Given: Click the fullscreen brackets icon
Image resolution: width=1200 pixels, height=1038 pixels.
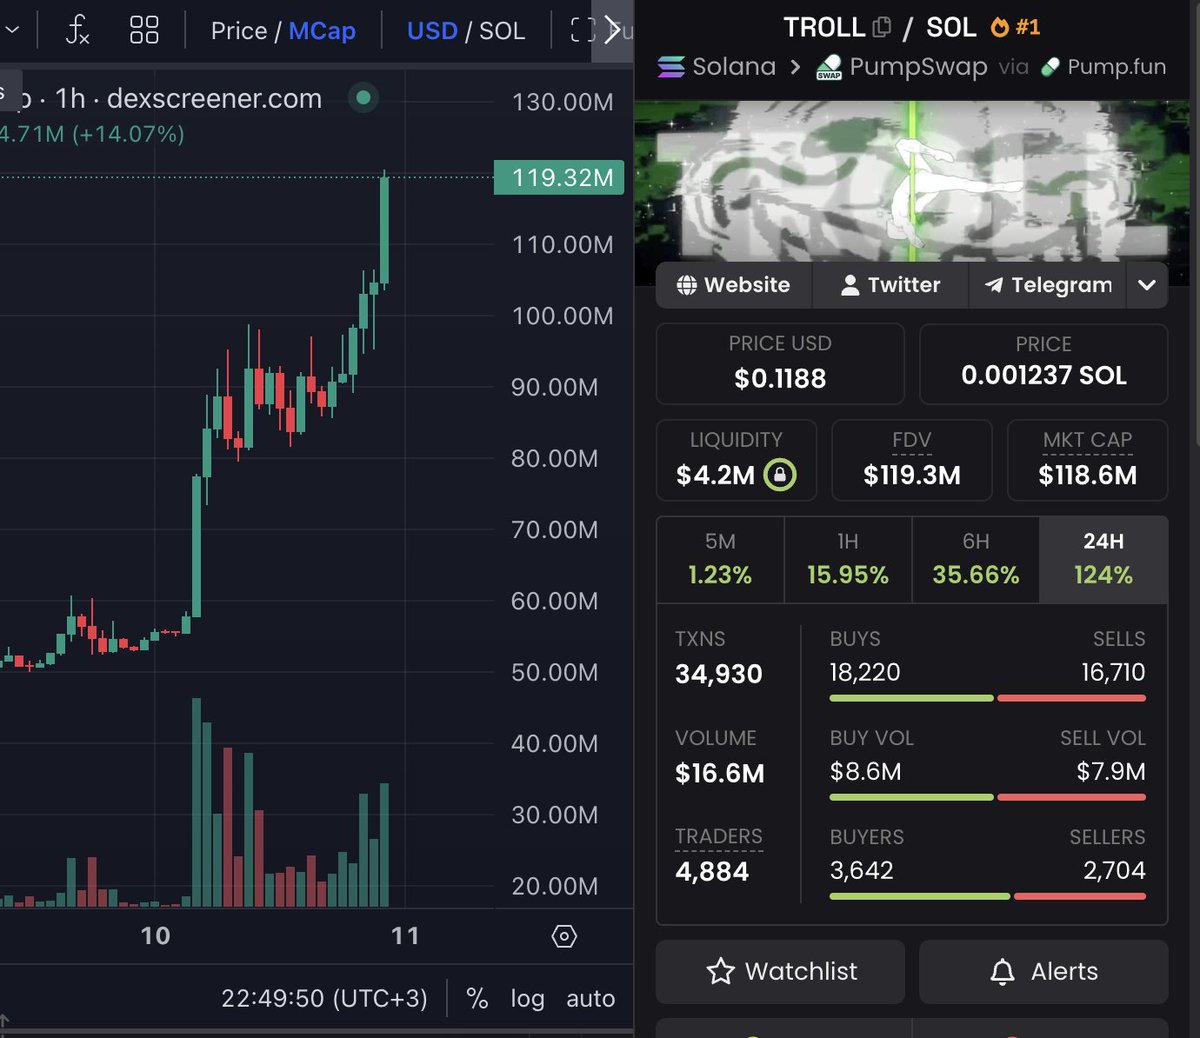Looking at the screenshot, I should coord(582,31).
